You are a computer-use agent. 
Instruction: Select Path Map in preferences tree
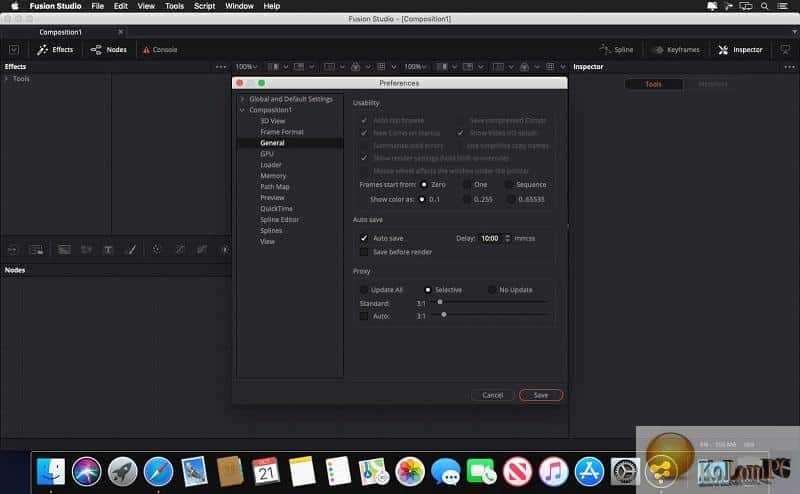(274, 187)
